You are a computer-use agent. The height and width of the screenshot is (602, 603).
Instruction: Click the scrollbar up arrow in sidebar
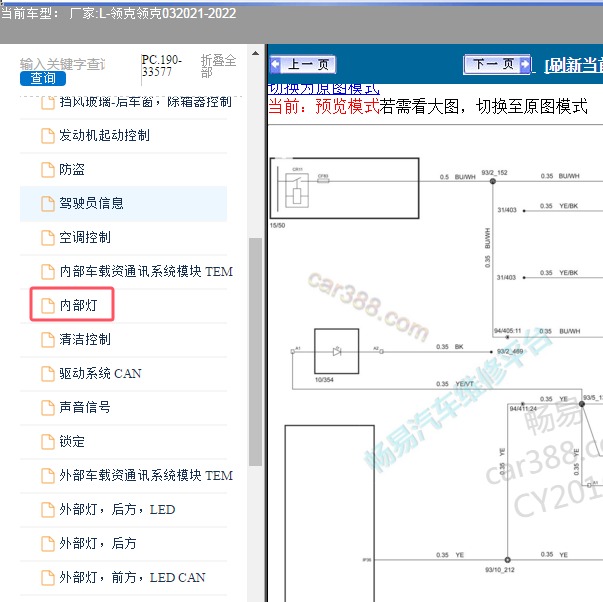[255, 53]
